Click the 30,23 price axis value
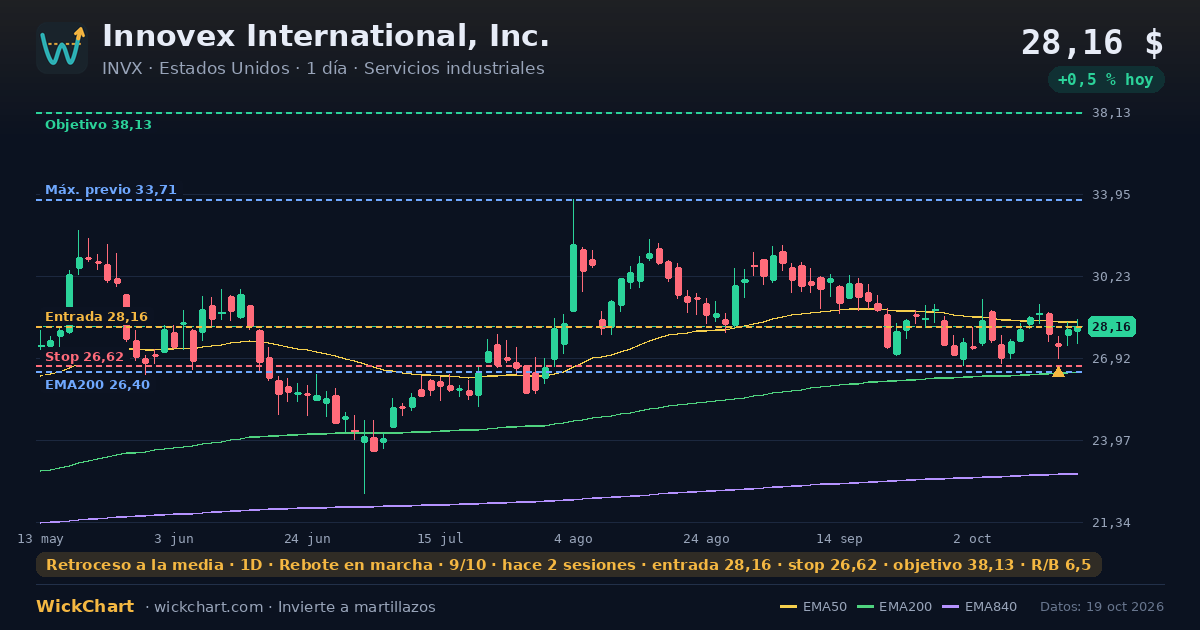 tap(1111, 277)
